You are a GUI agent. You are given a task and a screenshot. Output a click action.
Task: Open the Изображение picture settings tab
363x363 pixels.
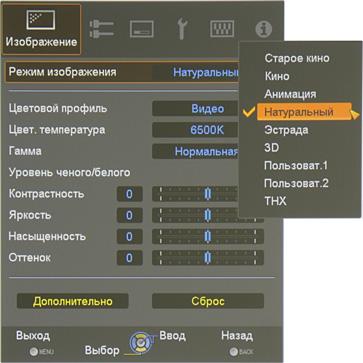click(x=41, y=29)
